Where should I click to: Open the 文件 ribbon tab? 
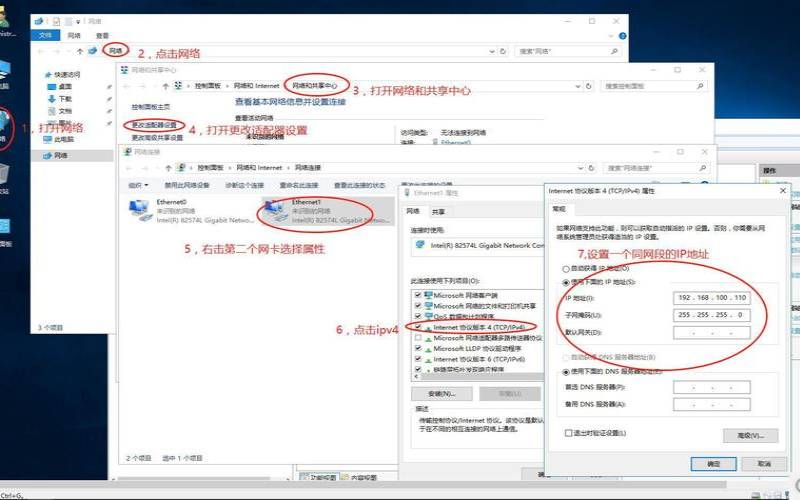(x=45, y=35)
